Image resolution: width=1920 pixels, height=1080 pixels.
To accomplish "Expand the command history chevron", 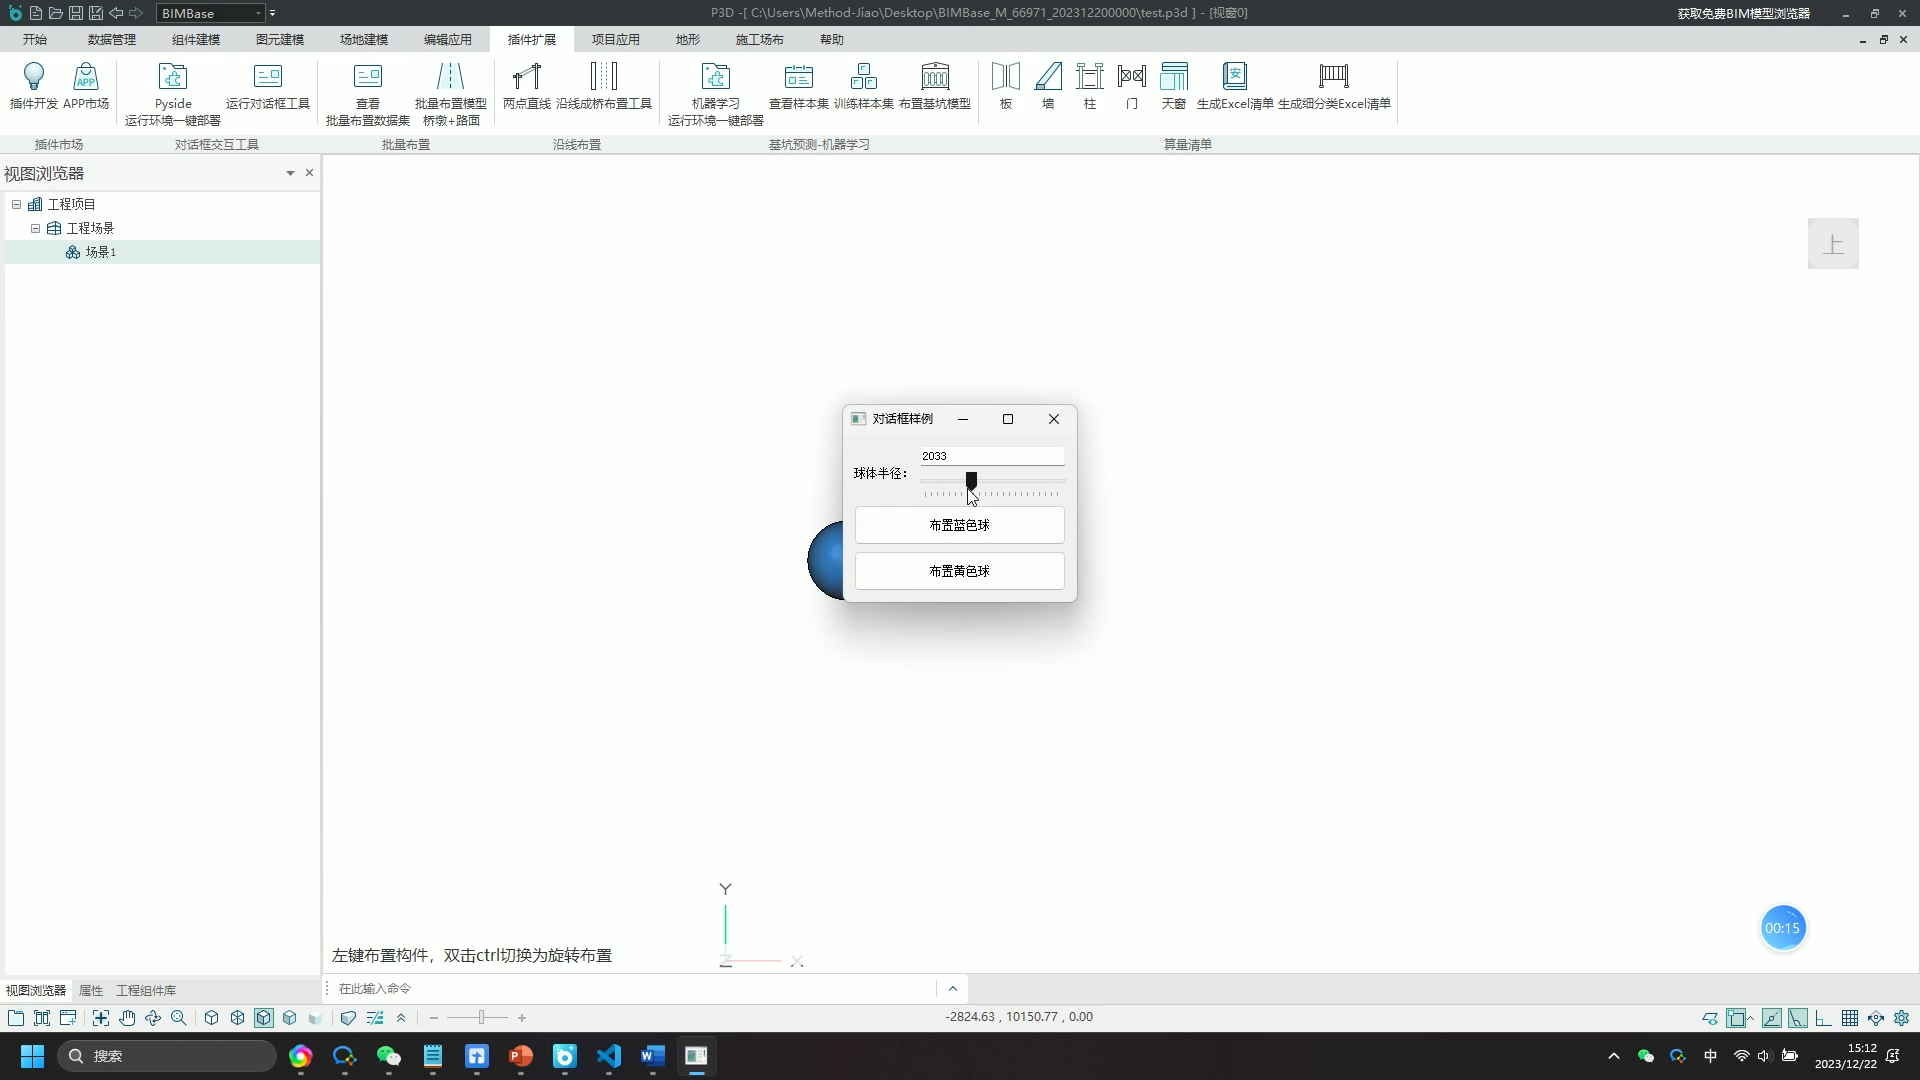I will (x=952, y=989).
